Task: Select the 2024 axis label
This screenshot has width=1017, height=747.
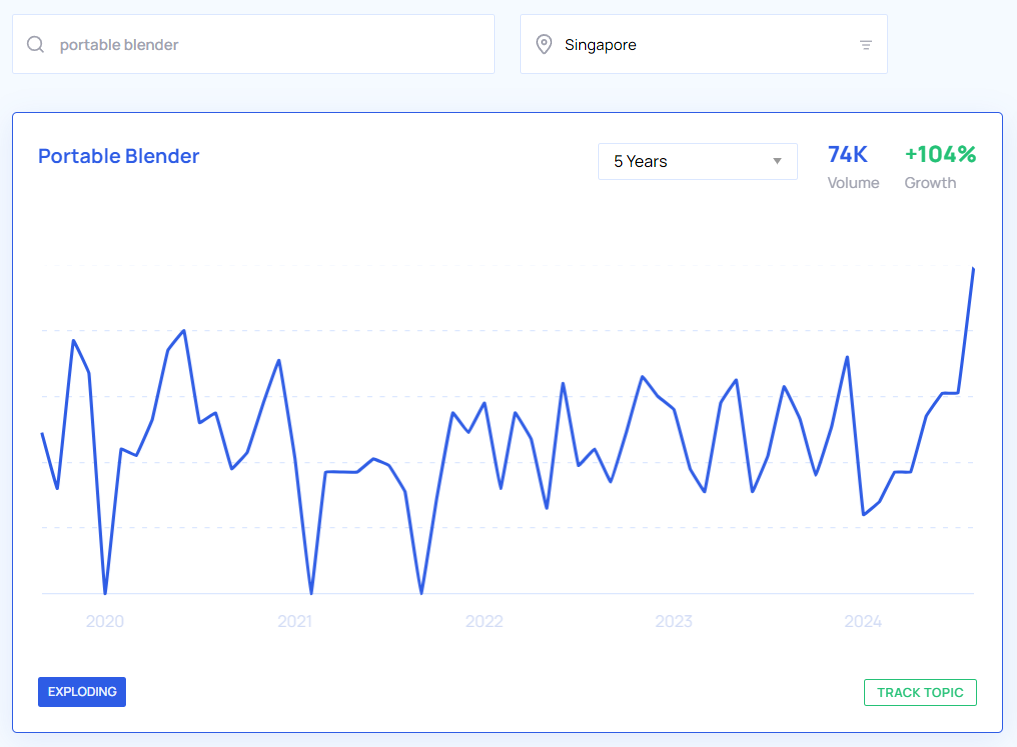Action: pyautogui.click(x=863, y=621)
